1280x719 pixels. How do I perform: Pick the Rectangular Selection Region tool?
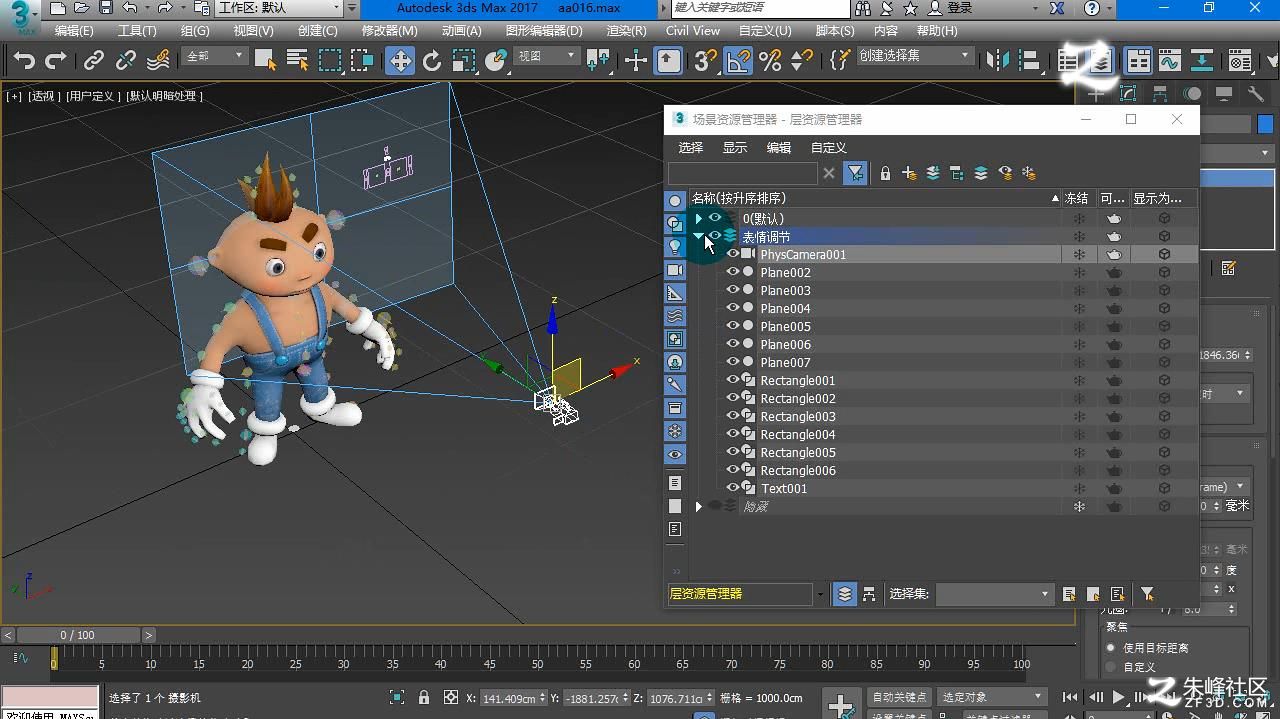[330, 61]
